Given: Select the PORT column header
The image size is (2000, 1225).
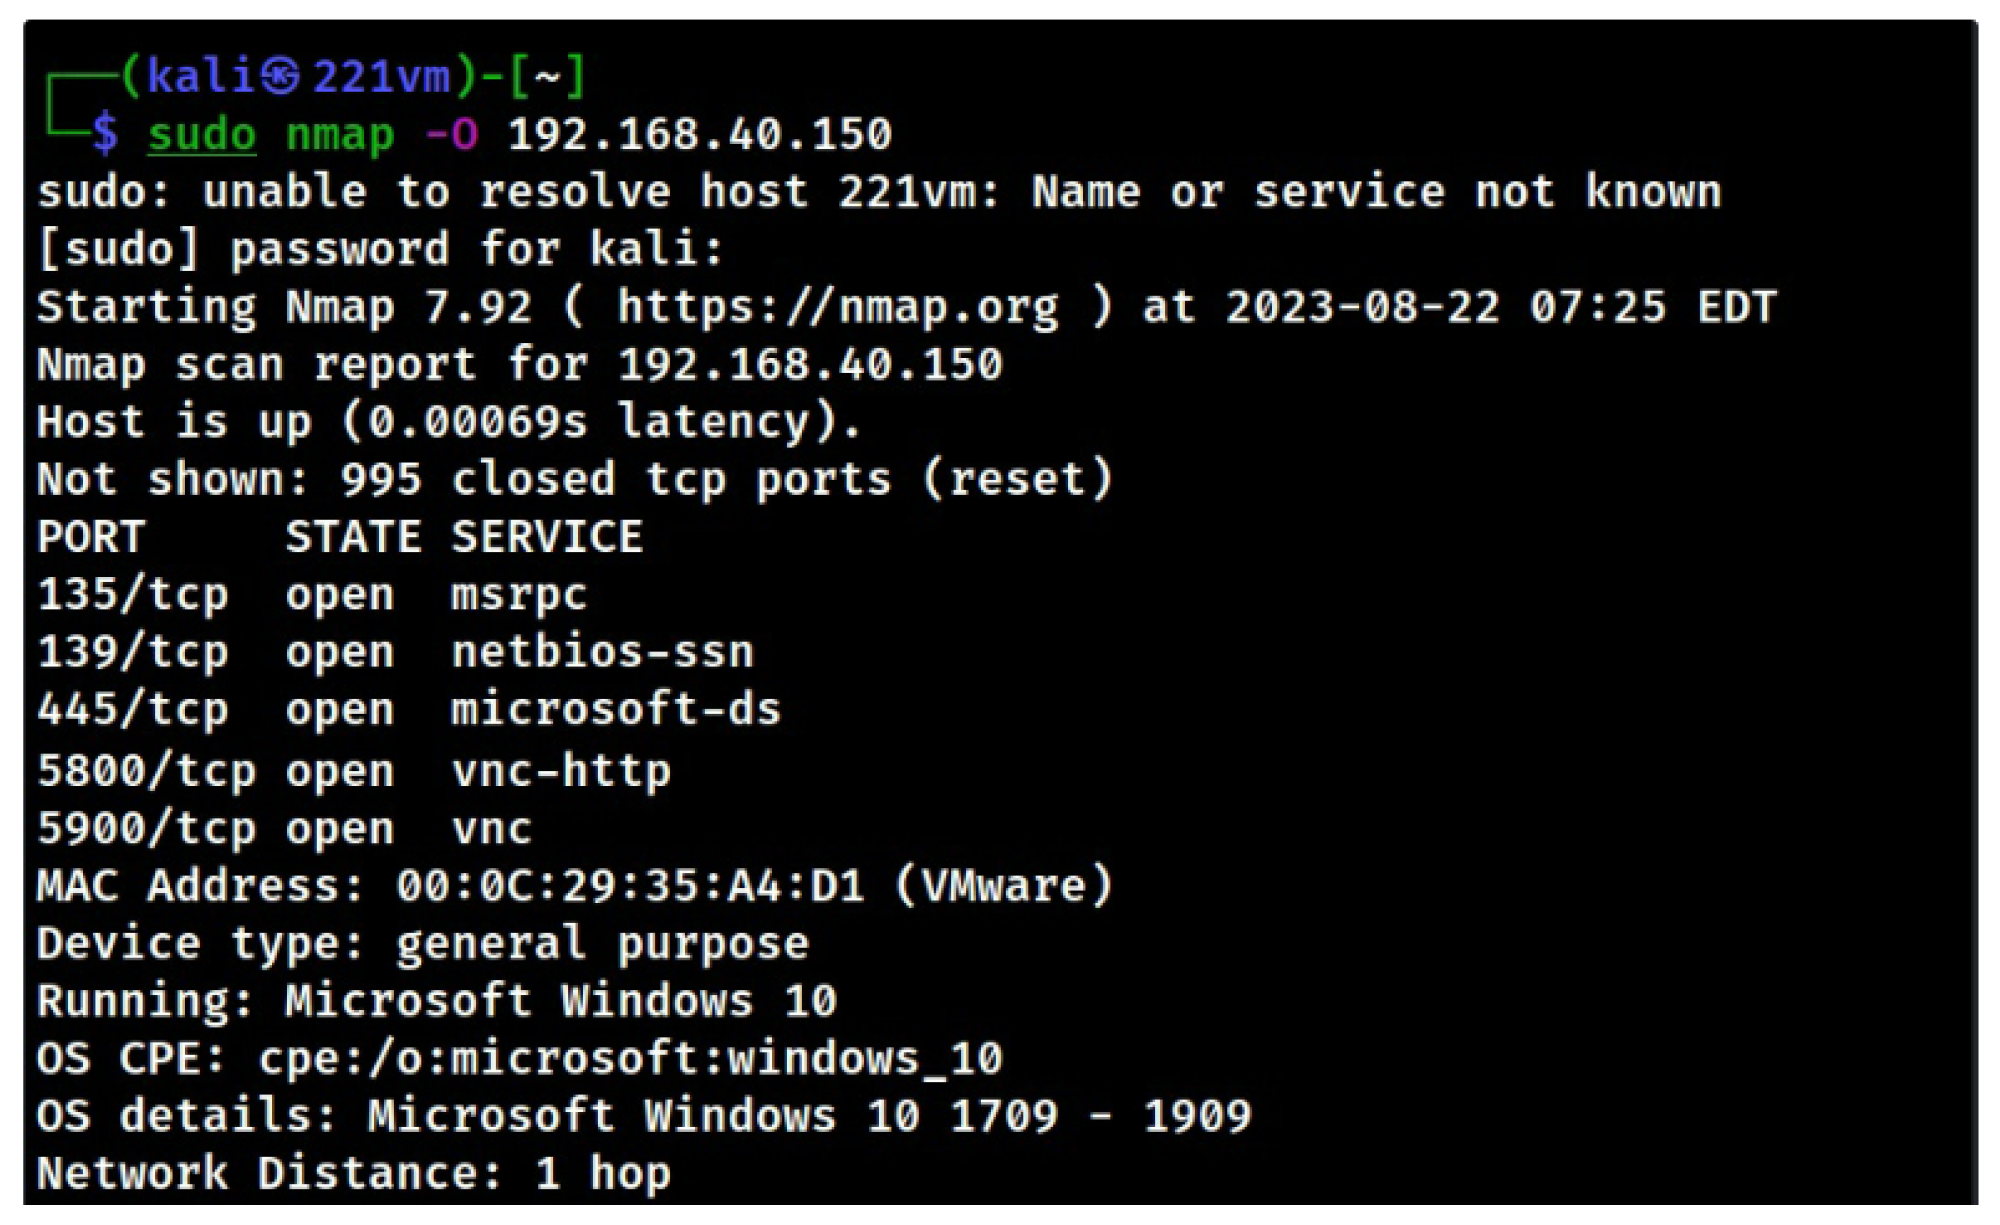Looking at the screenshot, I should point(91,538).
